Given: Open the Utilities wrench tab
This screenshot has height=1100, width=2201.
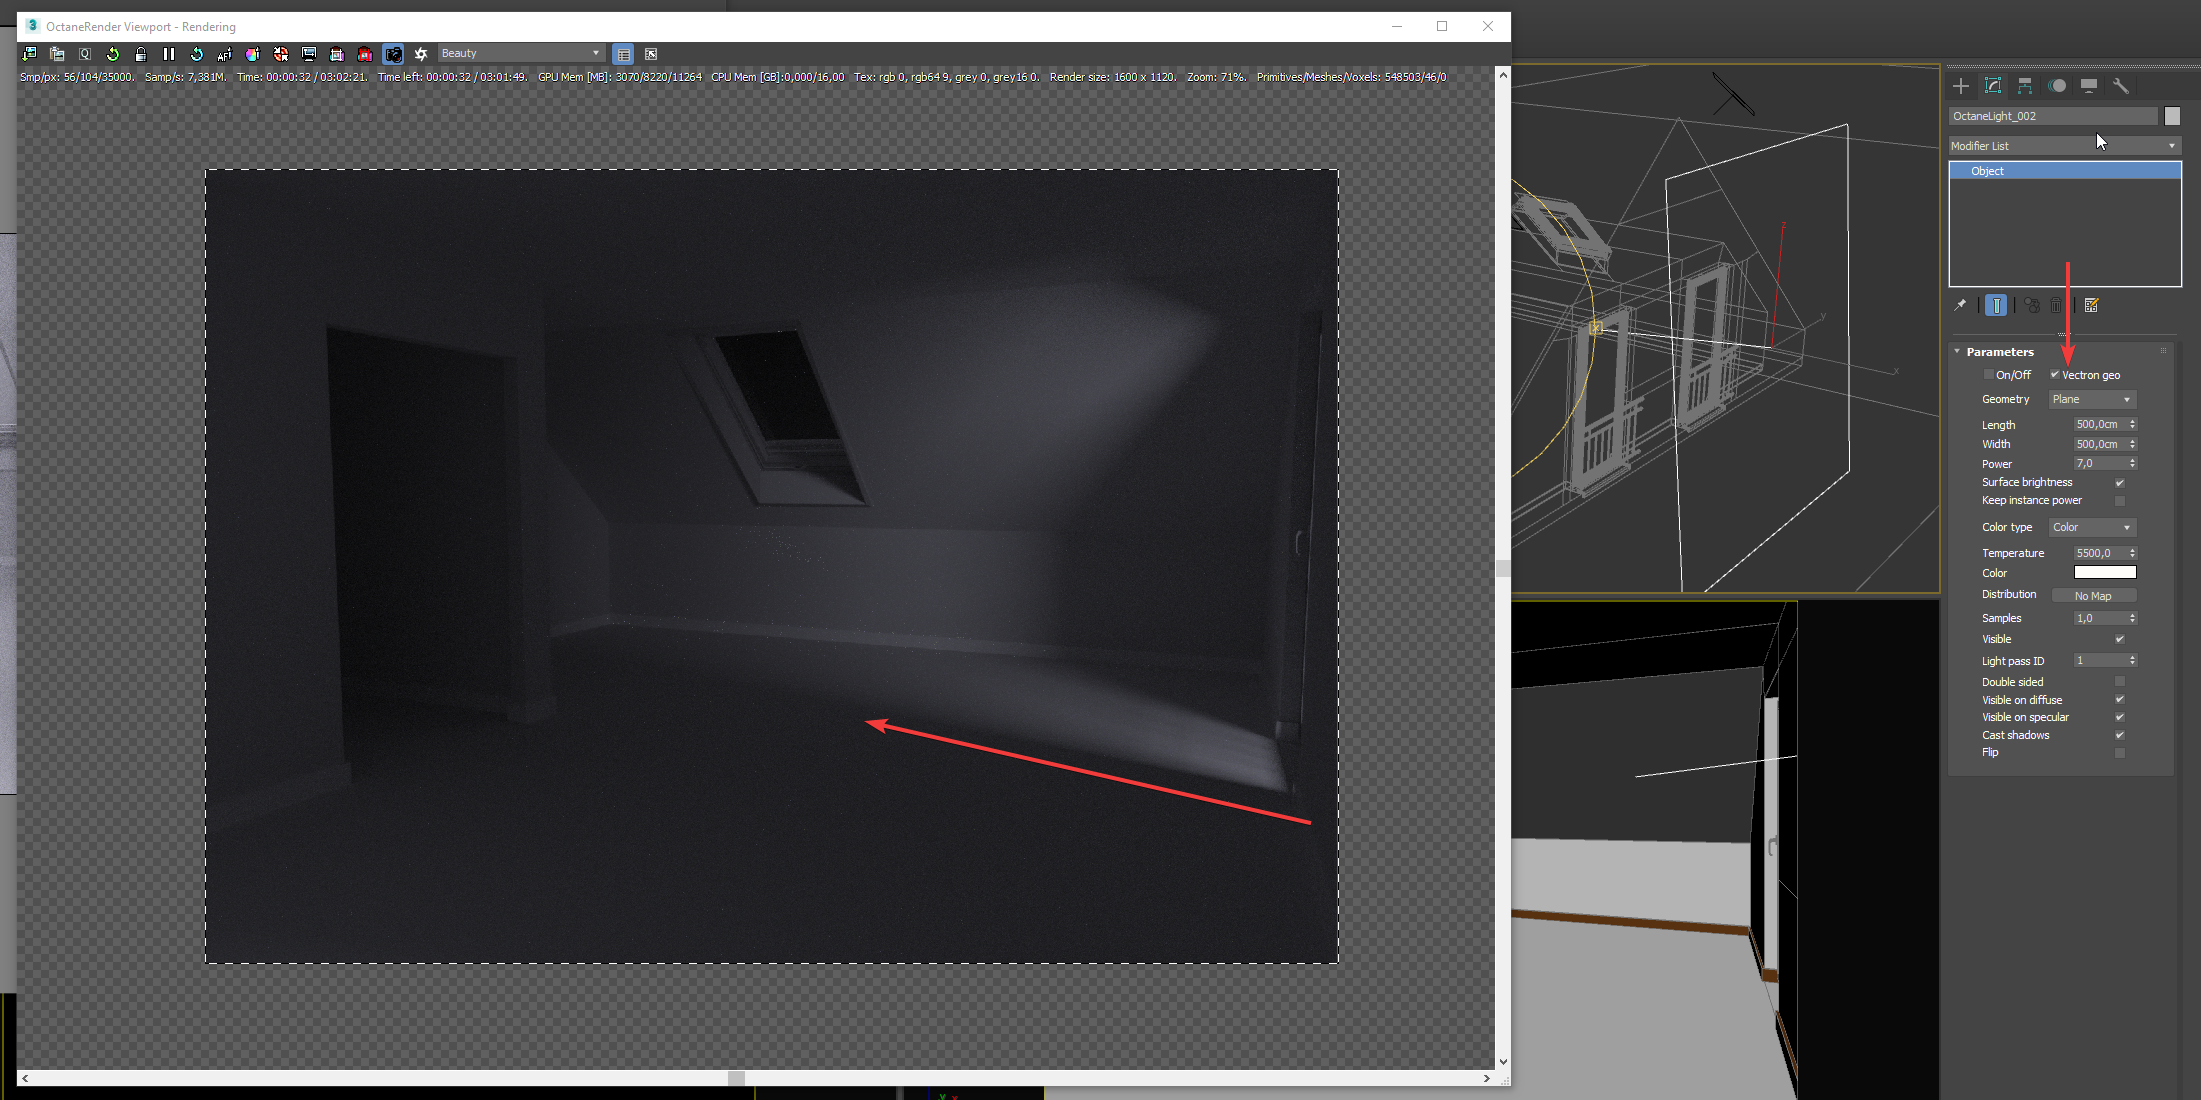Looking at the screenshot, I should tap(2120, 86).
